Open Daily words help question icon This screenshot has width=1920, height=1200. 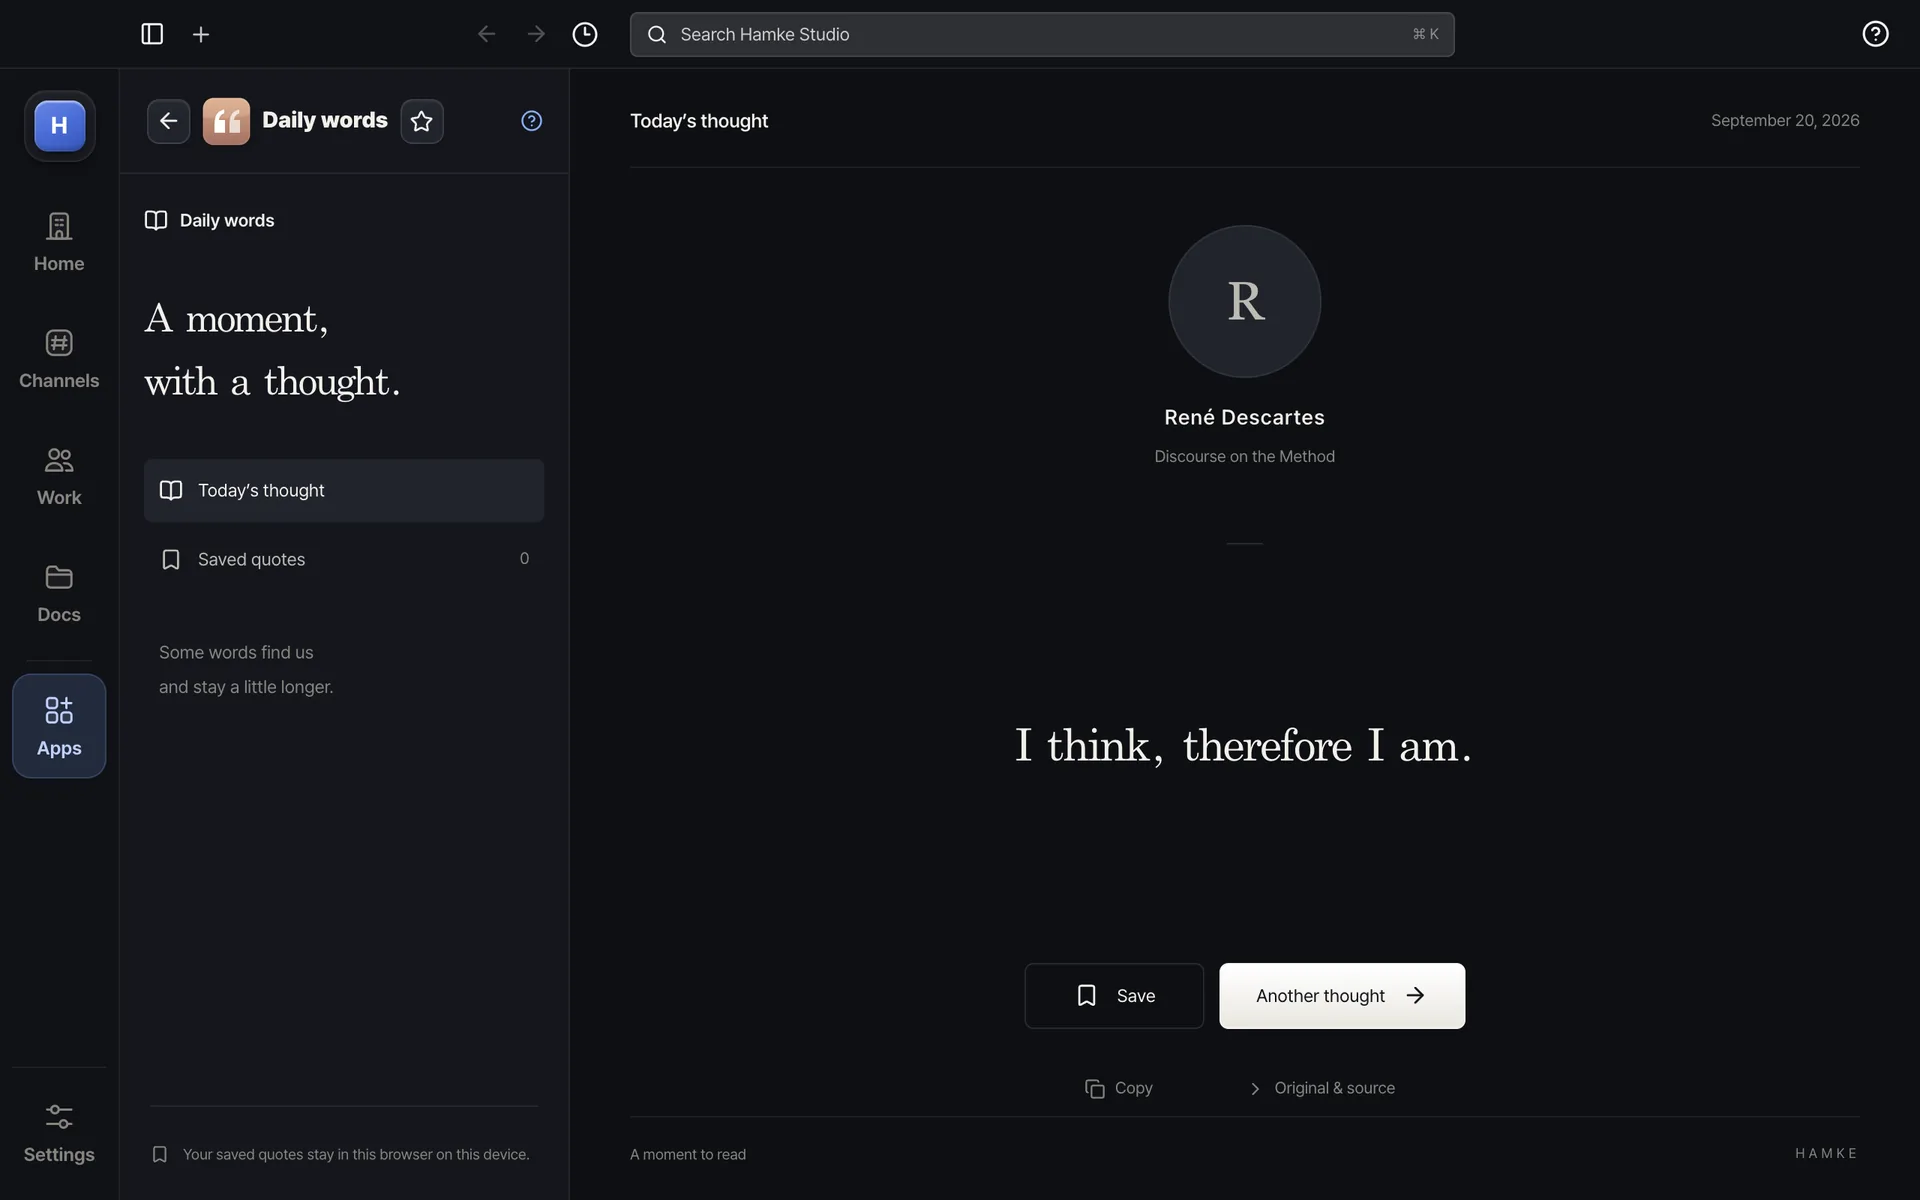coord(532,121)
